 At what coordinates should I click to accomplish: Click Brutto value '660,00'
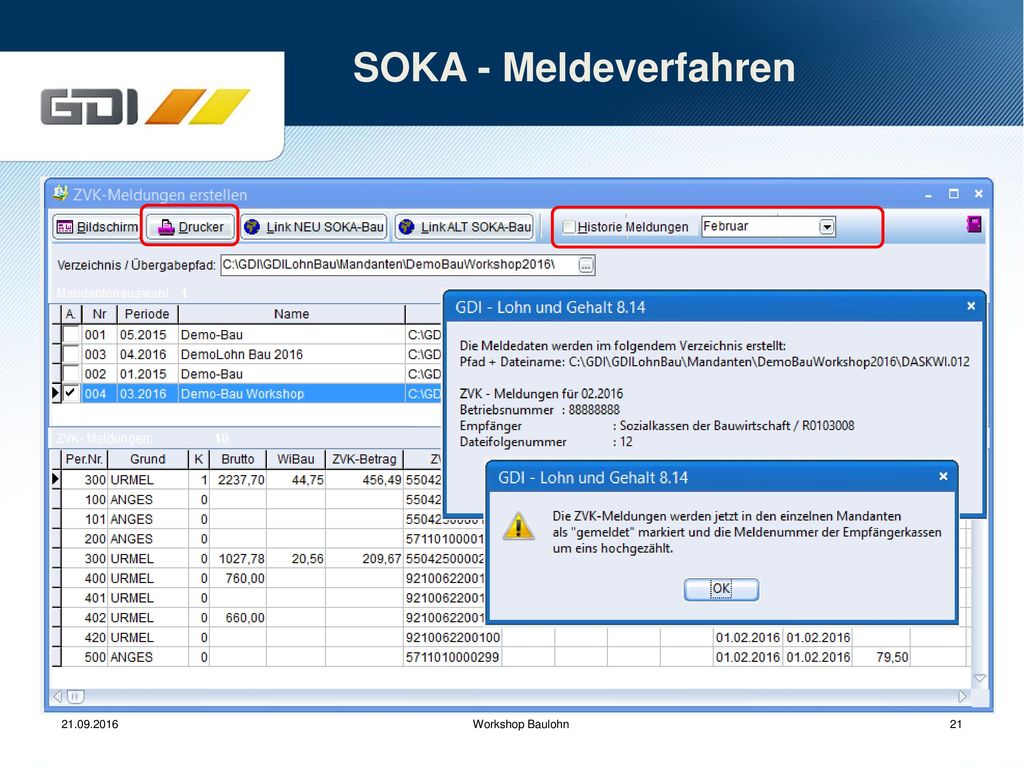tap(245, 618)
